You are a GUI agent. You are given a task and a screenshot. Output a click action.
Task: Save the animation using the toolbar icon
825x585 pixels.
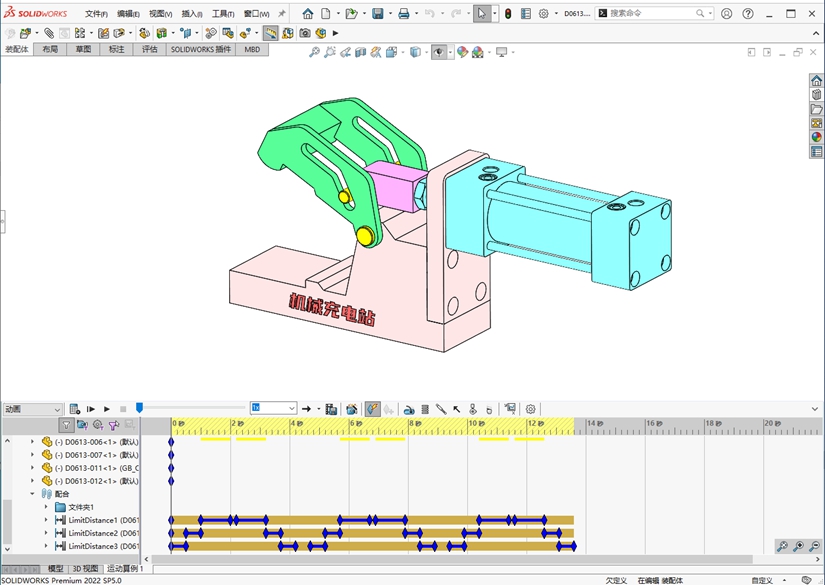(331, 409)
